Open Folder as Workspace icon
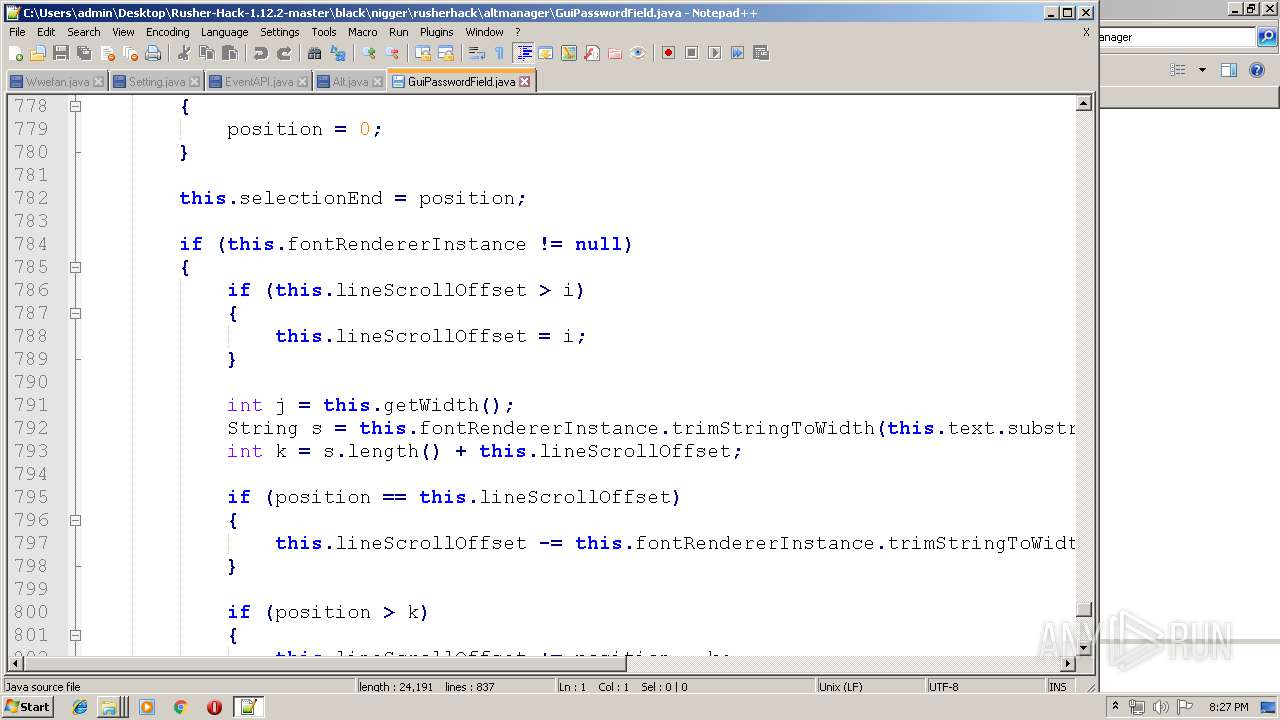Image resolution: width=1280 pixels, height=720 pixels. (x=614, y=53)
